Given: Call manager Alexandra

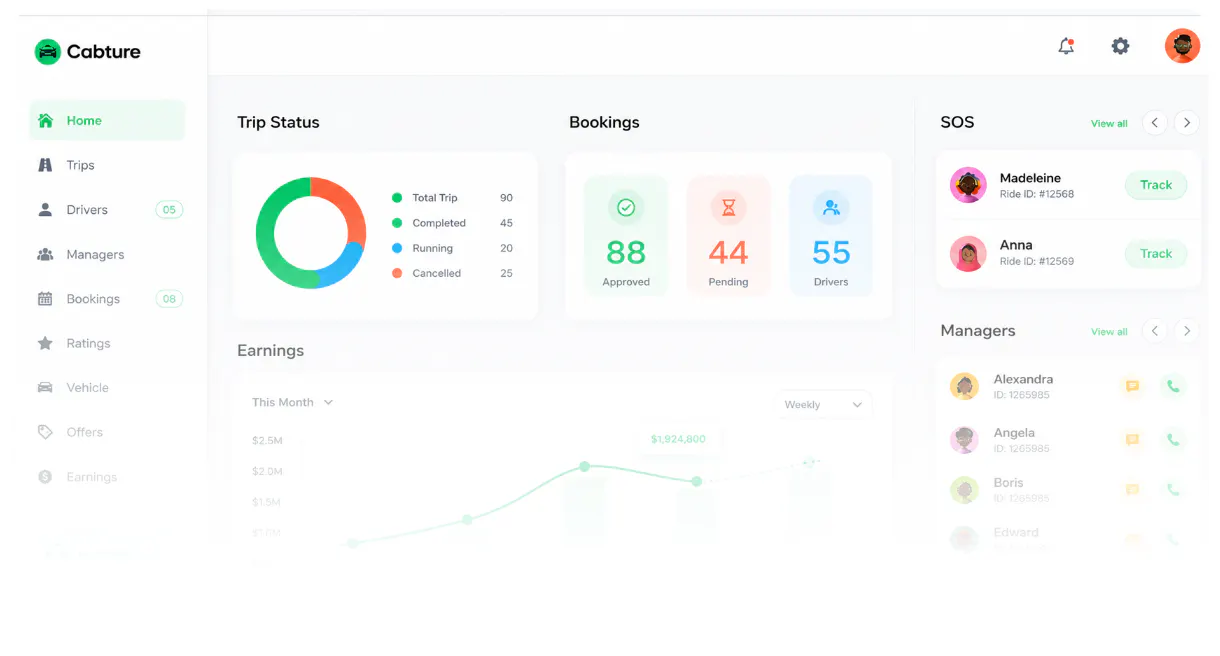Looking at the screenshot, I should tap(1173, 386).
